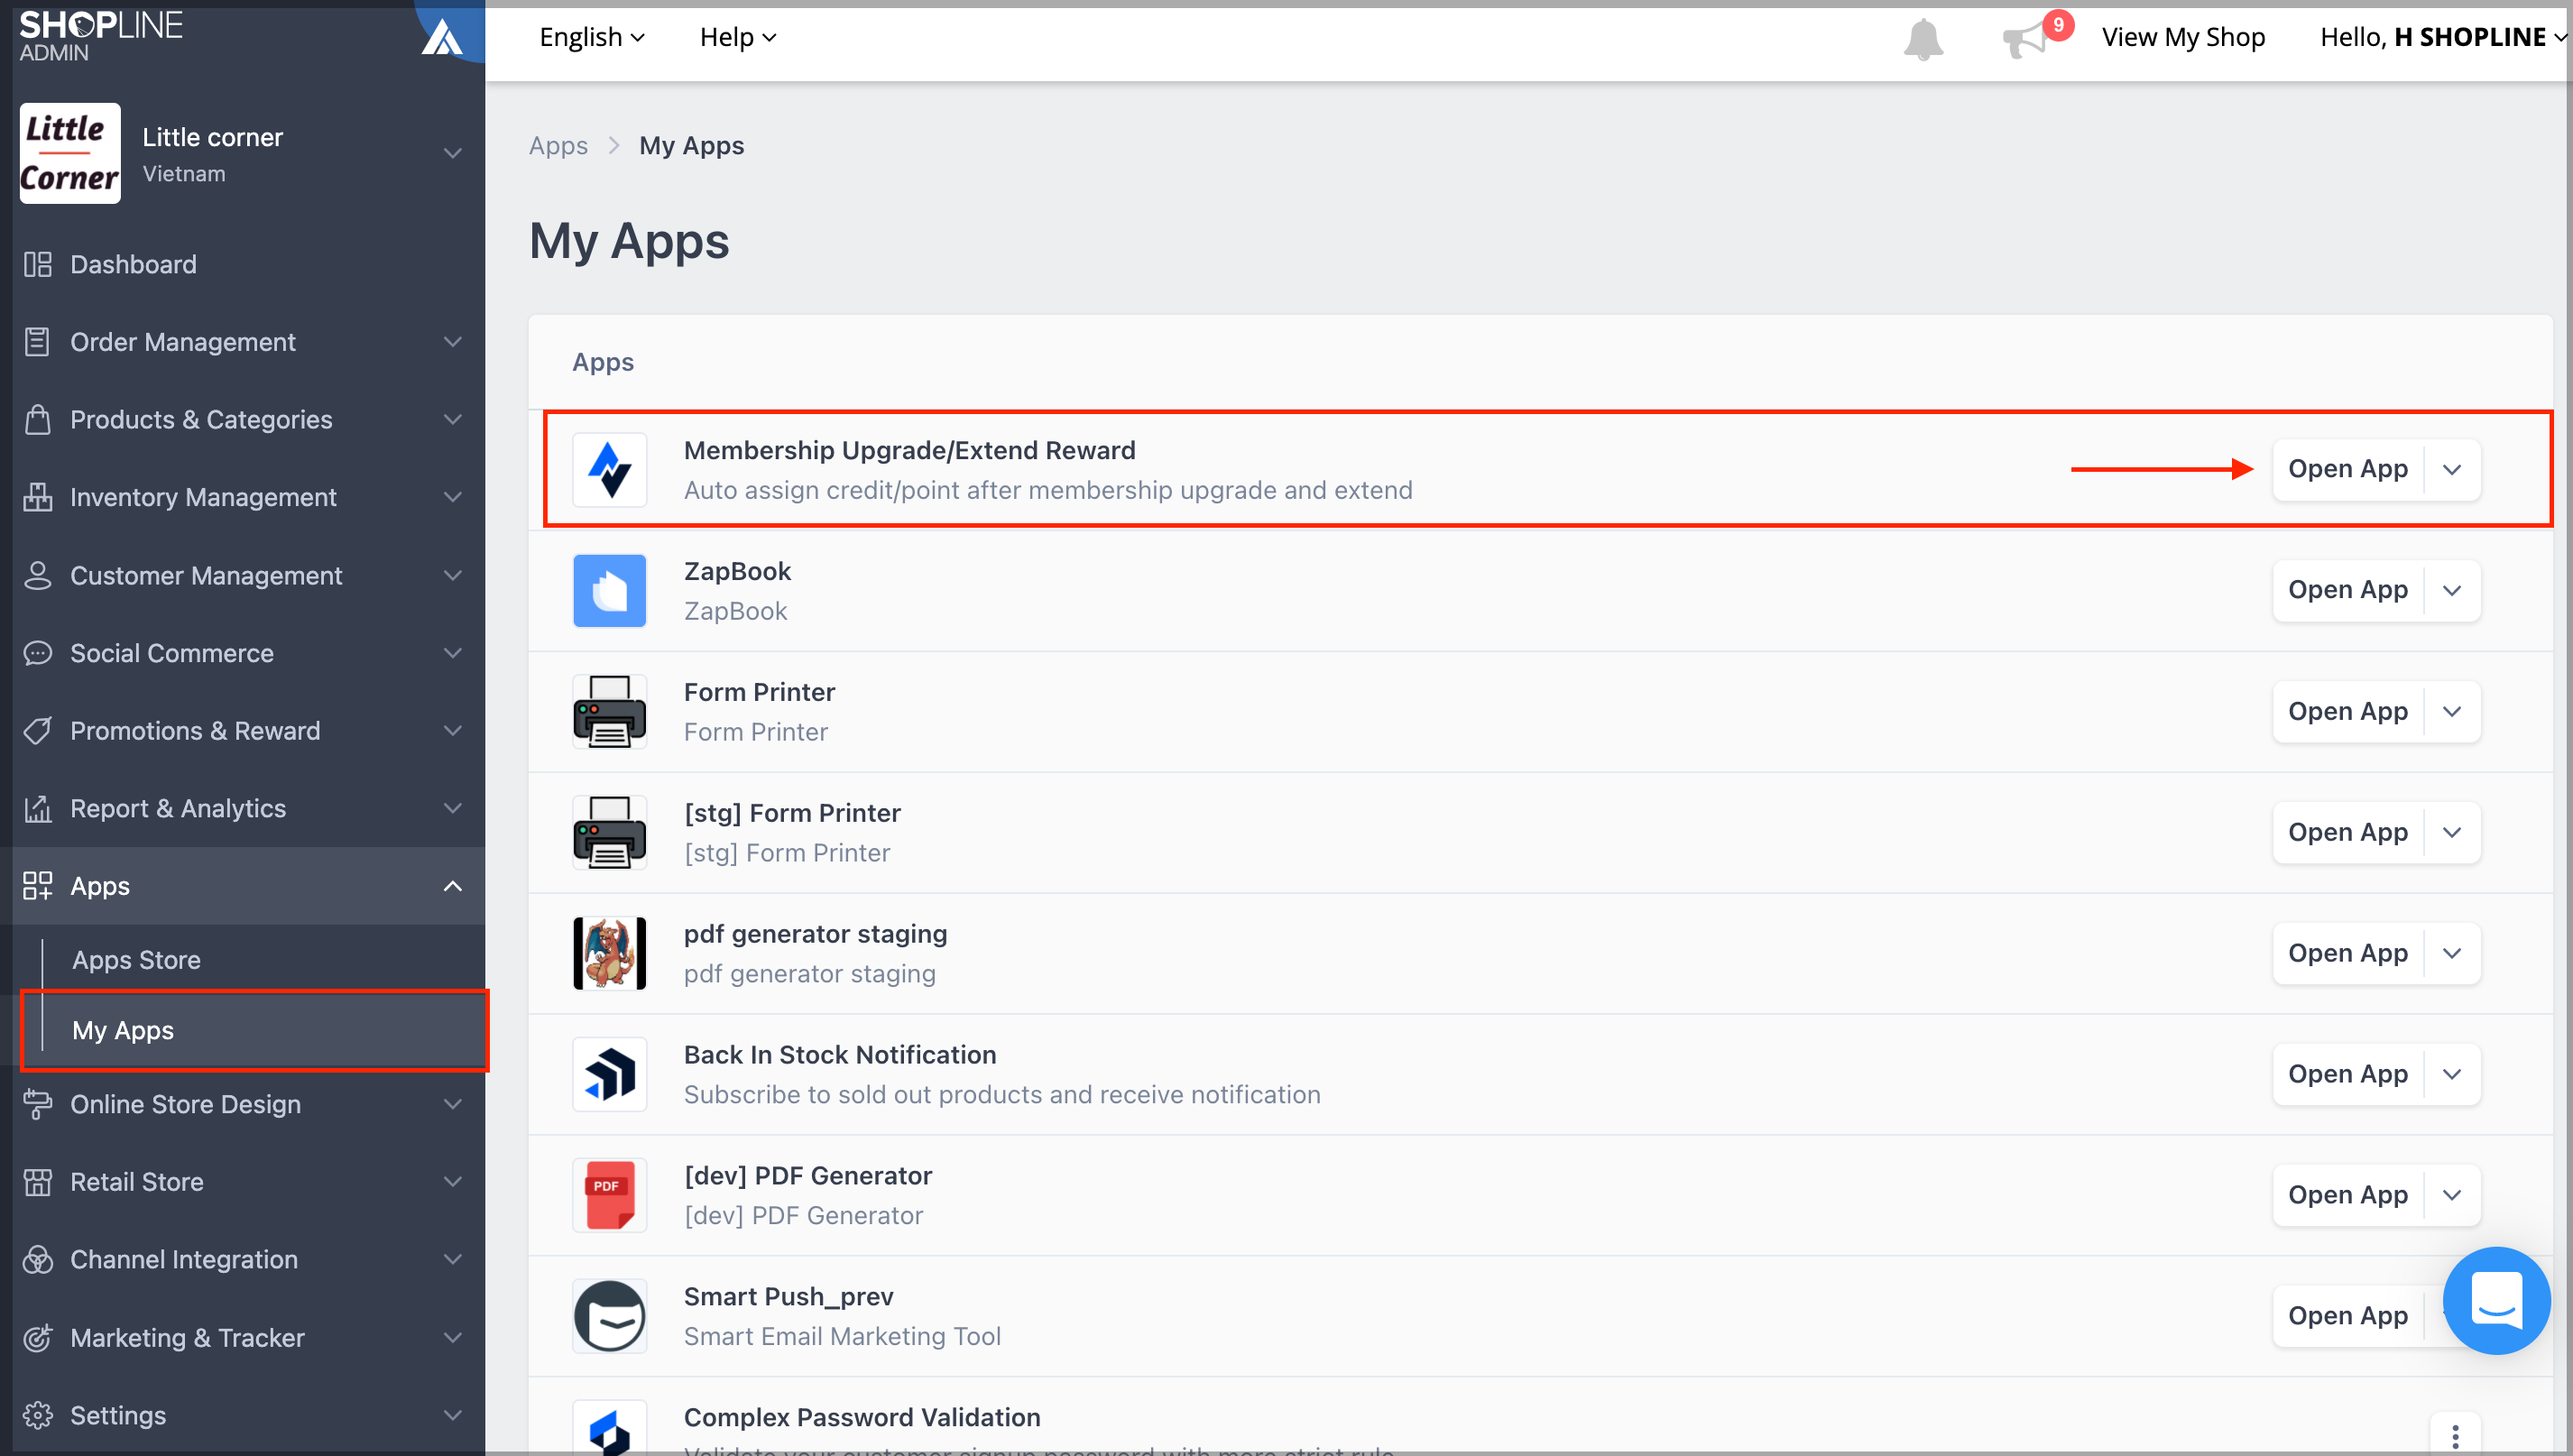Open the English language dropdown
The width and height of the screenshot is (2573, 1456).
[x=592, y=37]
